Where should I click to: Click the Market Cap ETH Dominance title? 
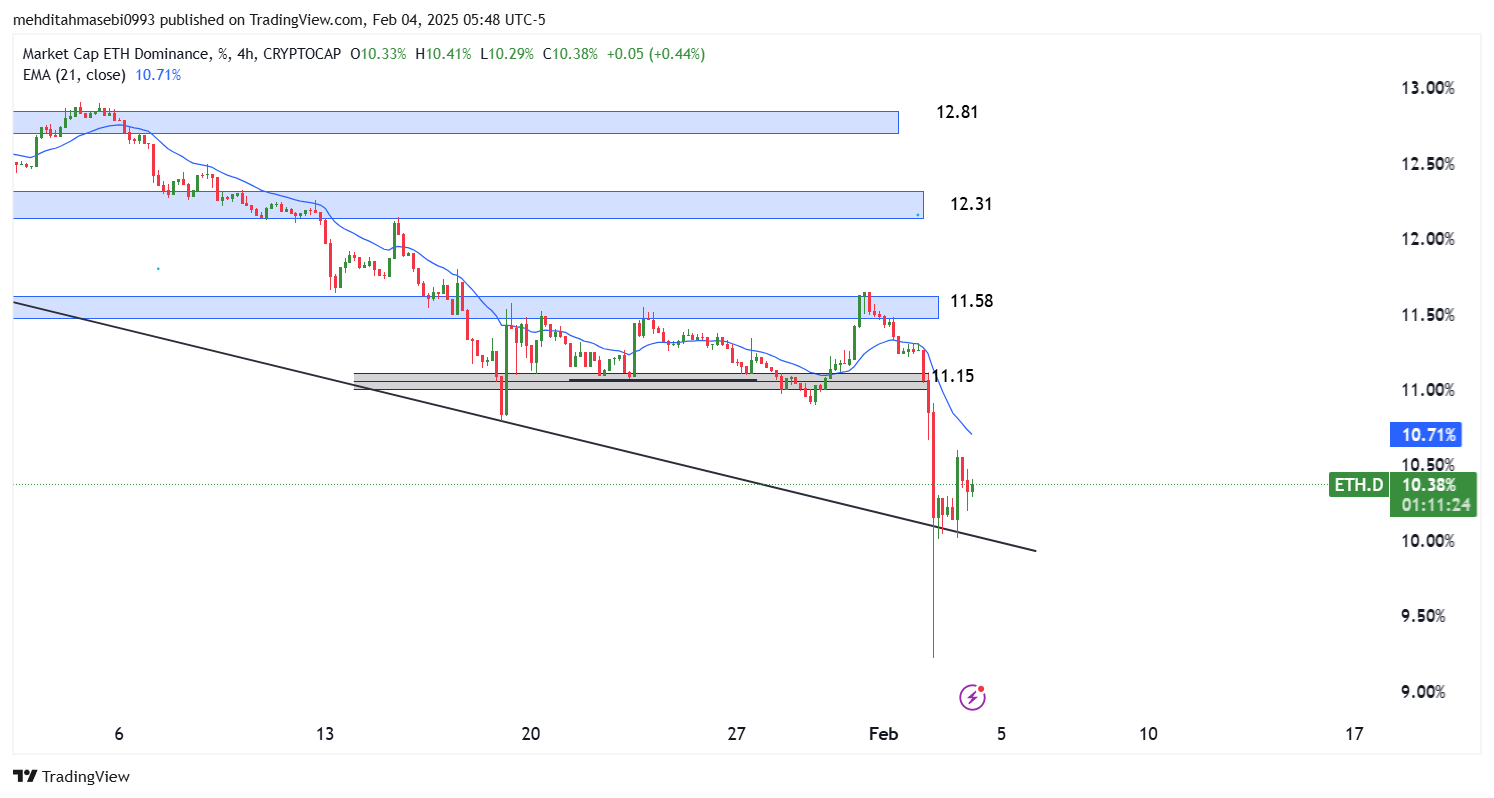coord(118,54)
